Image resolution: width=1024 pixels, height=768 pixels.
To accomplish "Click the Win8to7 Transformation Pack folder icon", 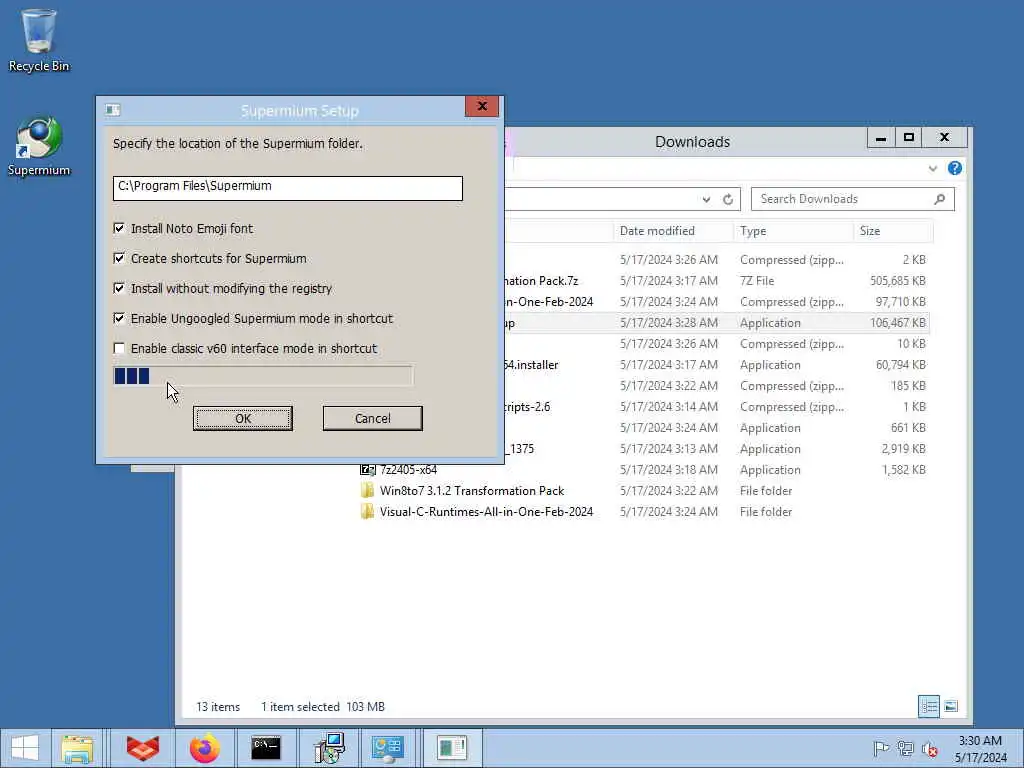I will tap(368, 490).
